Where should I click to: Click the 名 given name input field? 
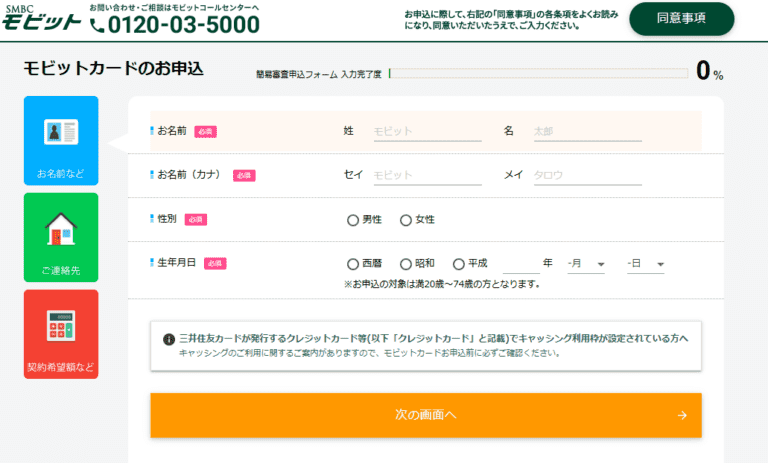(588, 132)
